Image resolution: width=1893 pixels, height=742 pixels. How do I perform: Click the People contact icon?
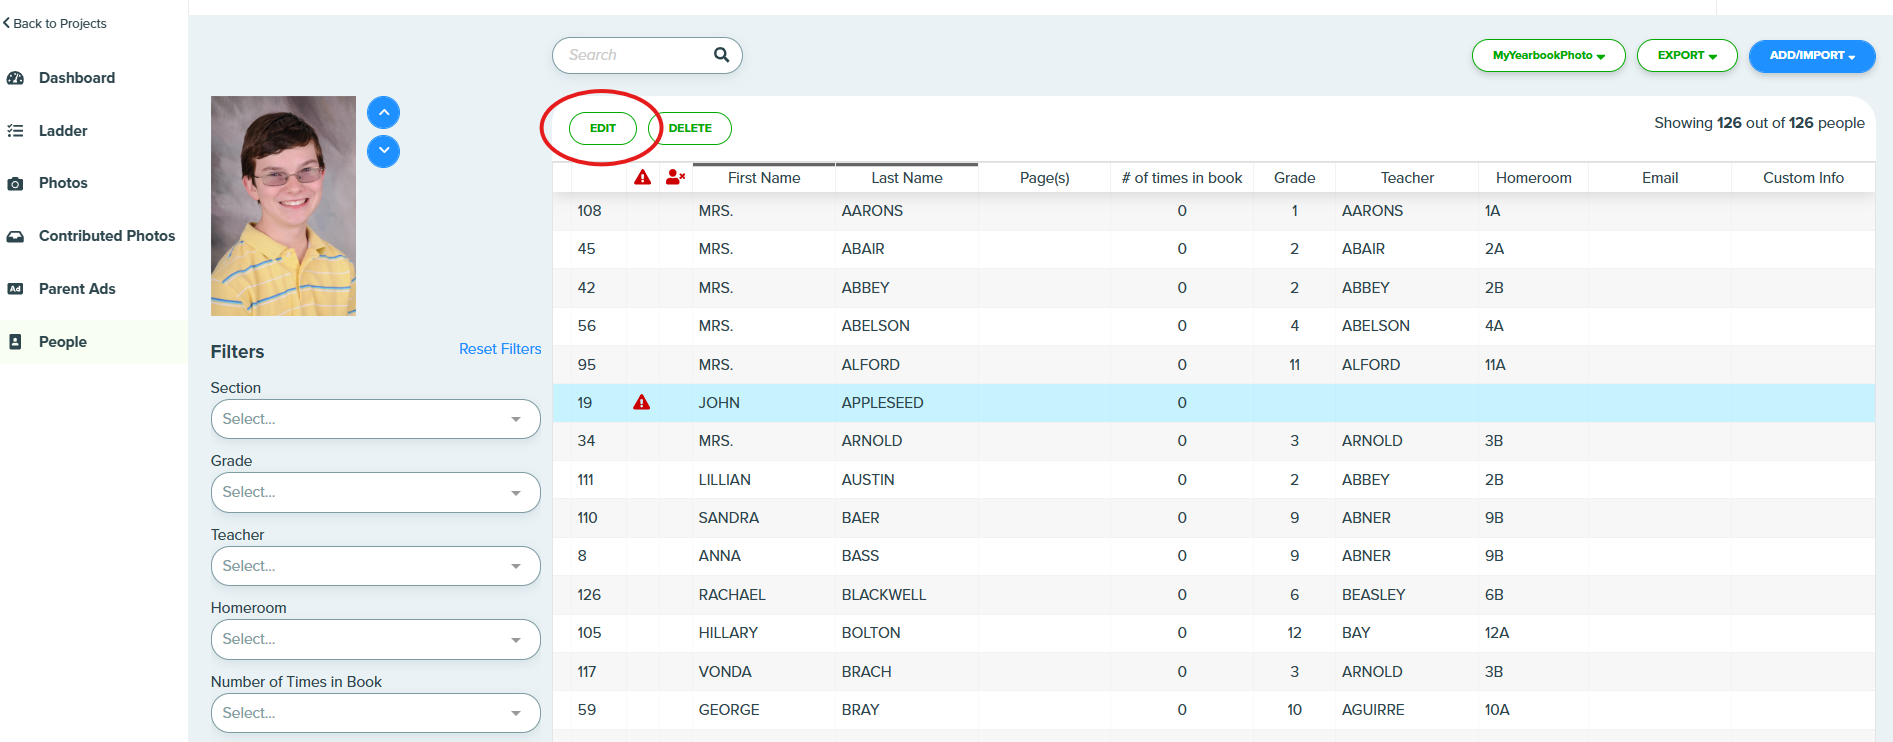(x=15, y=342)
